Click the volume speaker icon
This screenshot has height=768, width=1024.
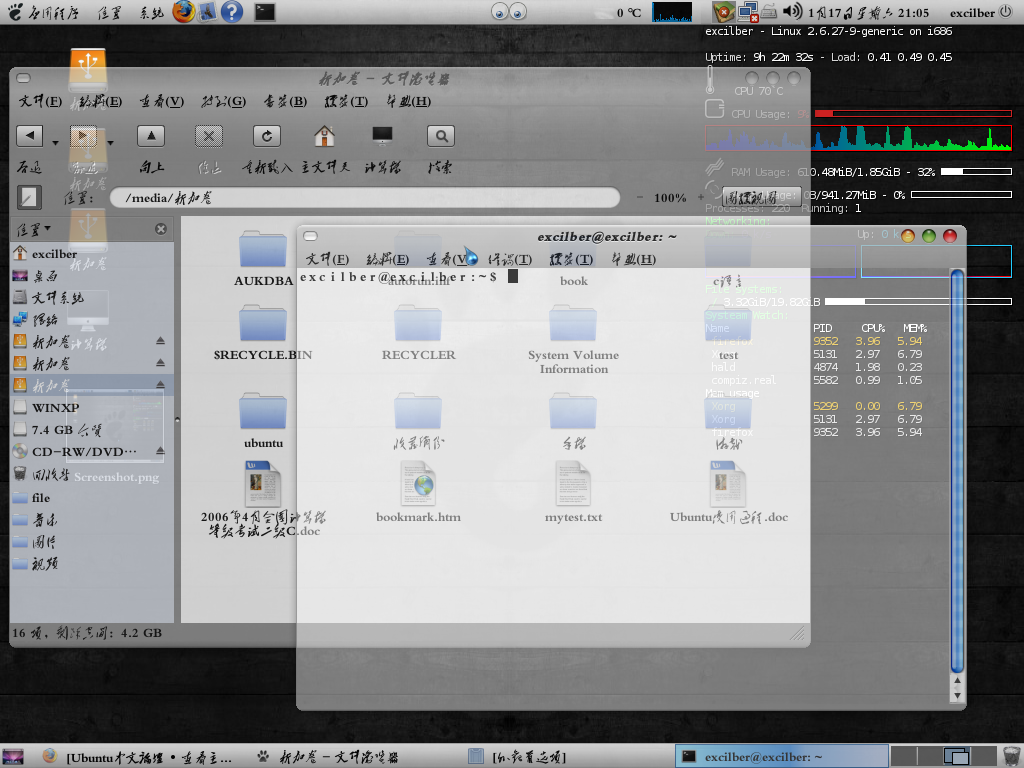[x=792, y=12]
